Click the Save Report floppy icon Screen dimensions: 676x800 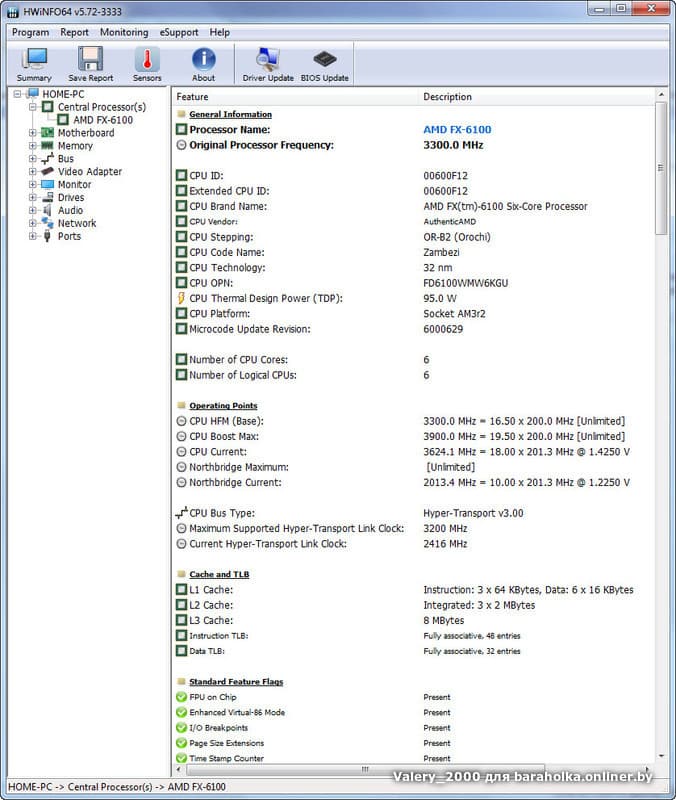[90, 60]
